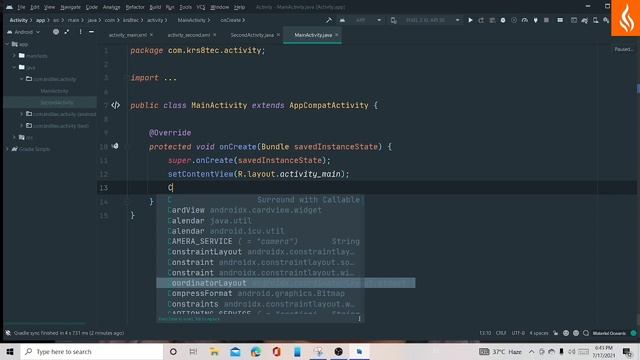Viewport: 640px width, 360px height.
Task: Open the Build menu
Action: click(155, 7)
